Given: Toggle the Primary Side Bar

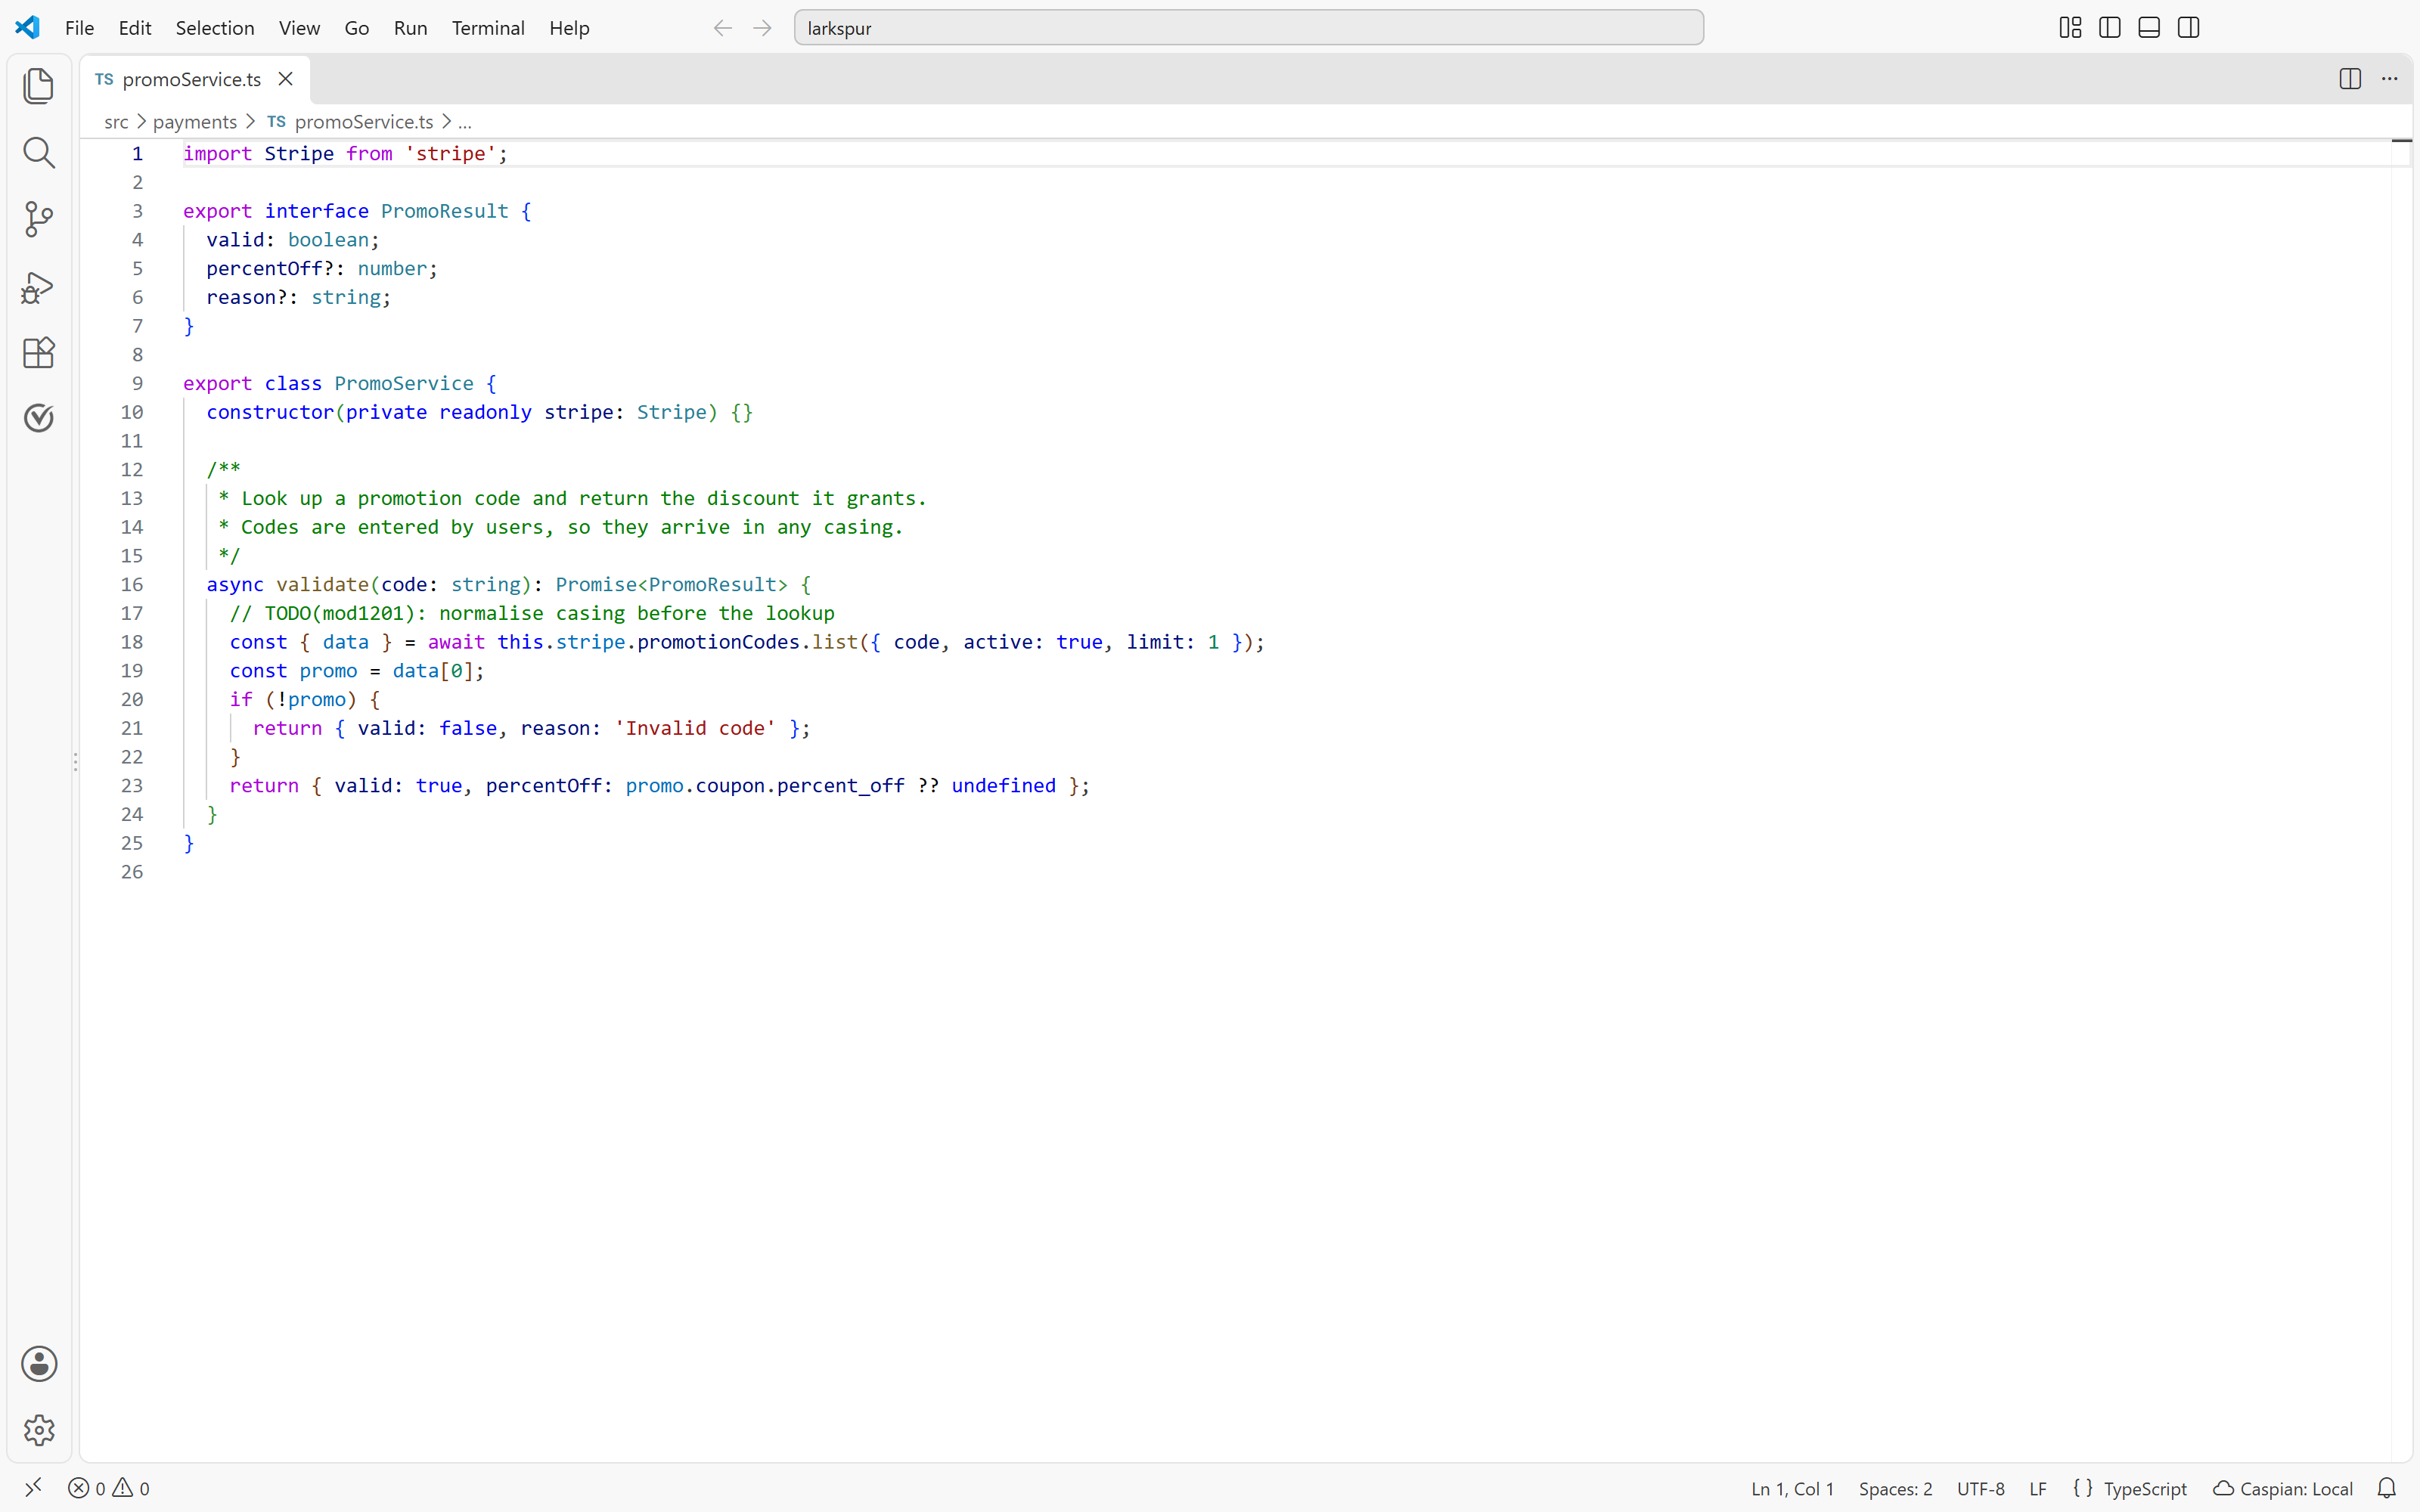Looking at the screenshot, I should [x=2110, y=28].
